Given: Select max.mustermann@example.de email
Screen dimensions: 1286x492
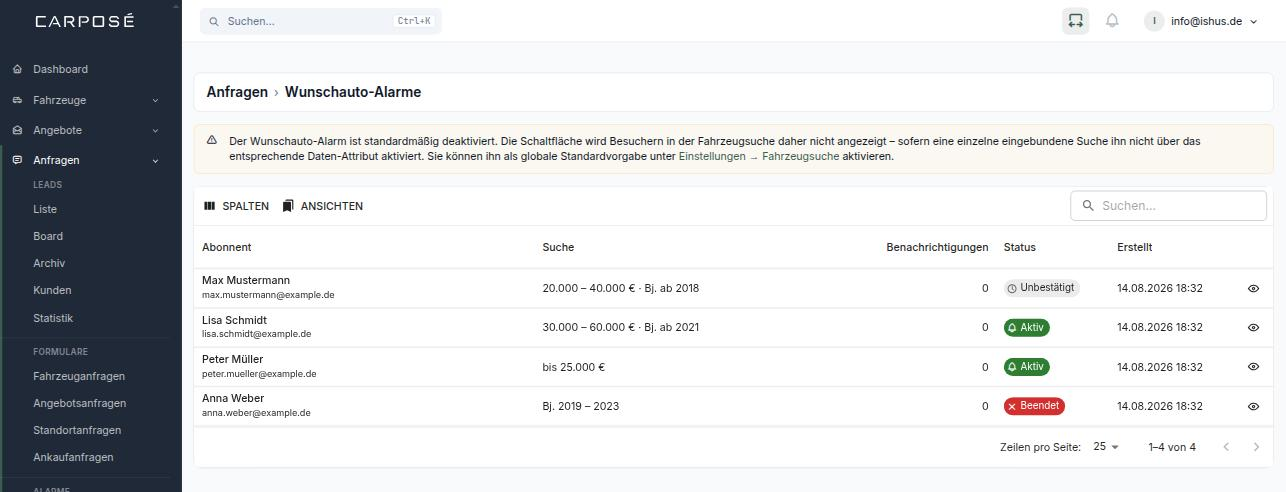Looking at the screenshot, I should [x=268, y=295].
